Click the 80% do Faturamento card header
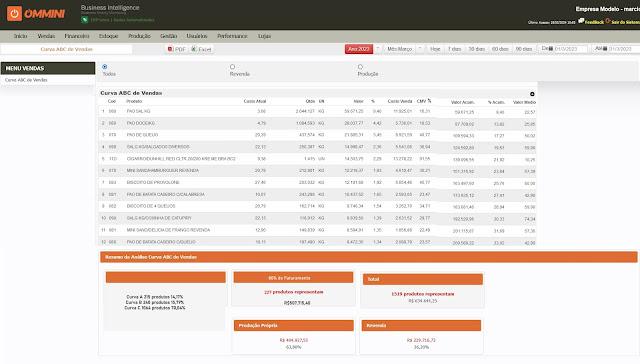Image resolution: width=640 pixels, height=364 pixels. (293, 278)
